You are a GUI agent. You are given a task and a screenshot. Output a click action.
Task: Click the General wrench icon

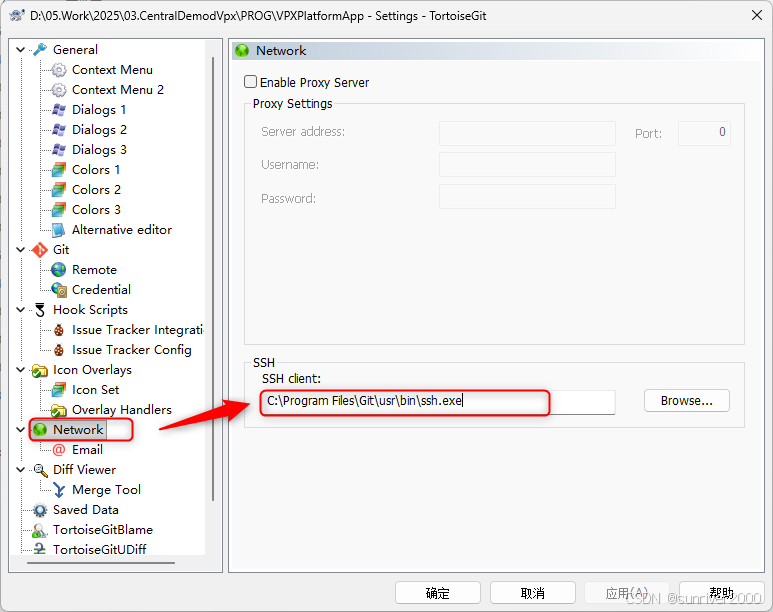pyautogui.click(x=40, y=49)
